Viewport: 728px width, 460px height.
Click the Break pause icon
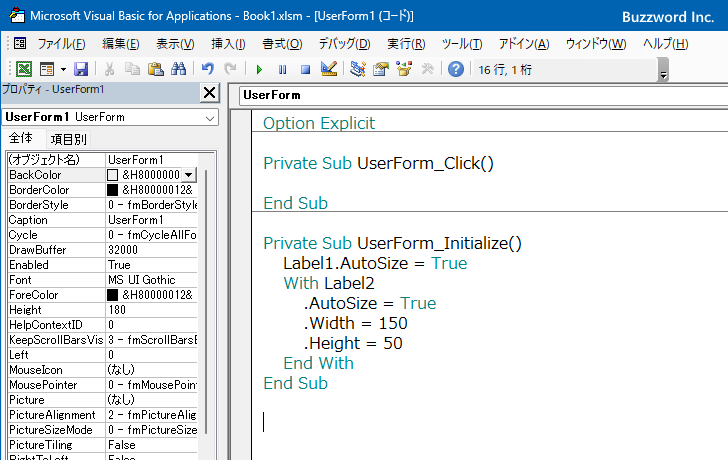pos(282,70)
